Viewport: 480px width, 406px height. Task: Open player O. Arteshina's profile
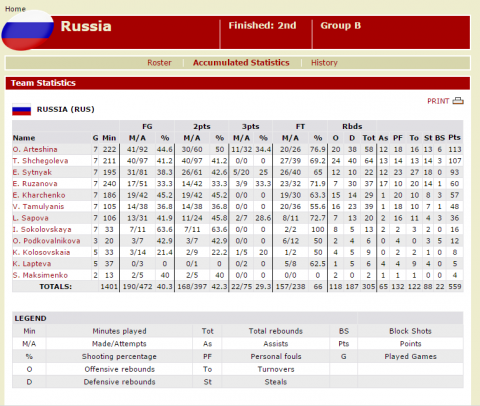pyautogui.click(x=35, y=149)
